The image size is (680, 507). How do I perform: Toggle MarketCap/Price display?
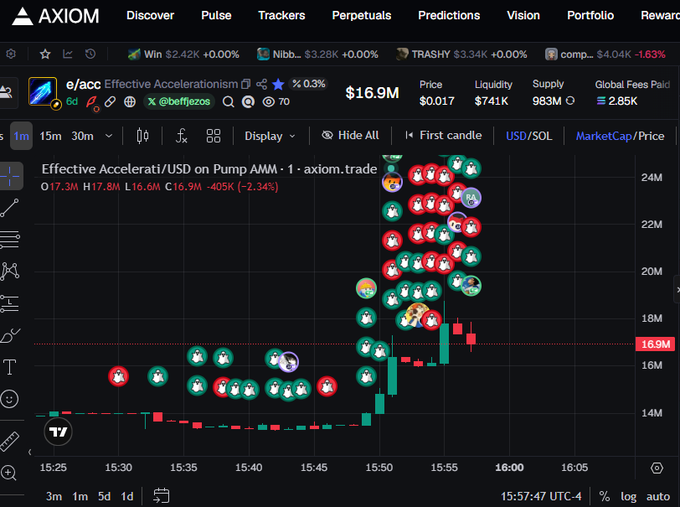click(620, 136)
